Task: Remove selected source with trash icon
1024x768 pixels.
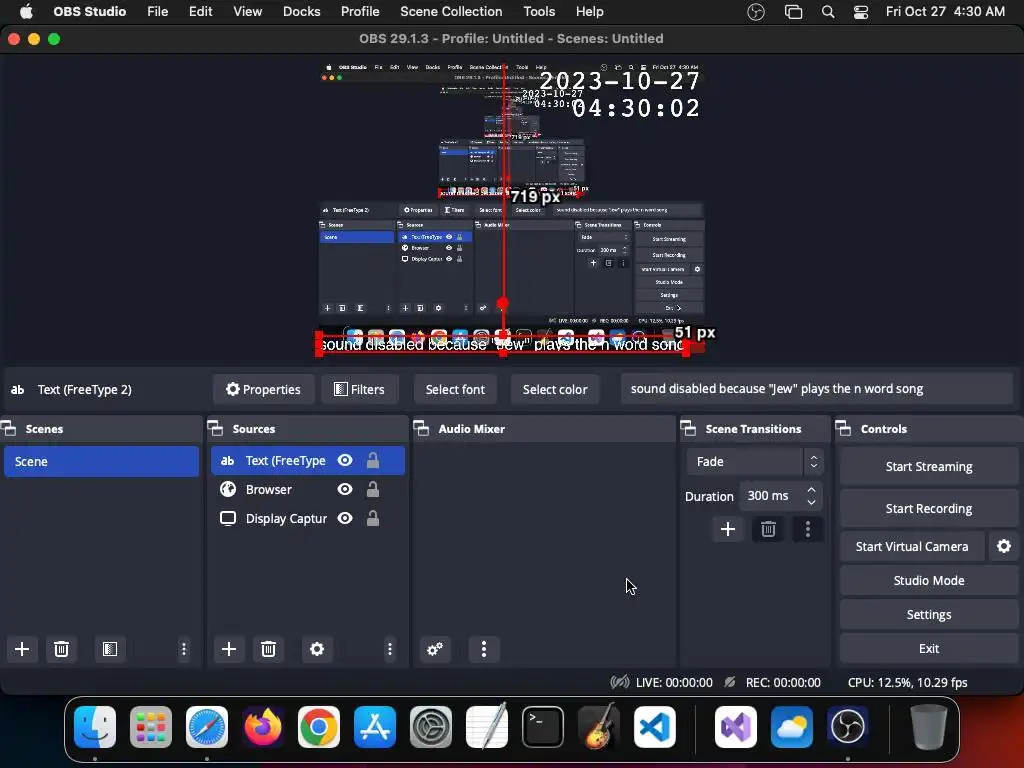Action: (x=268, y=649)
